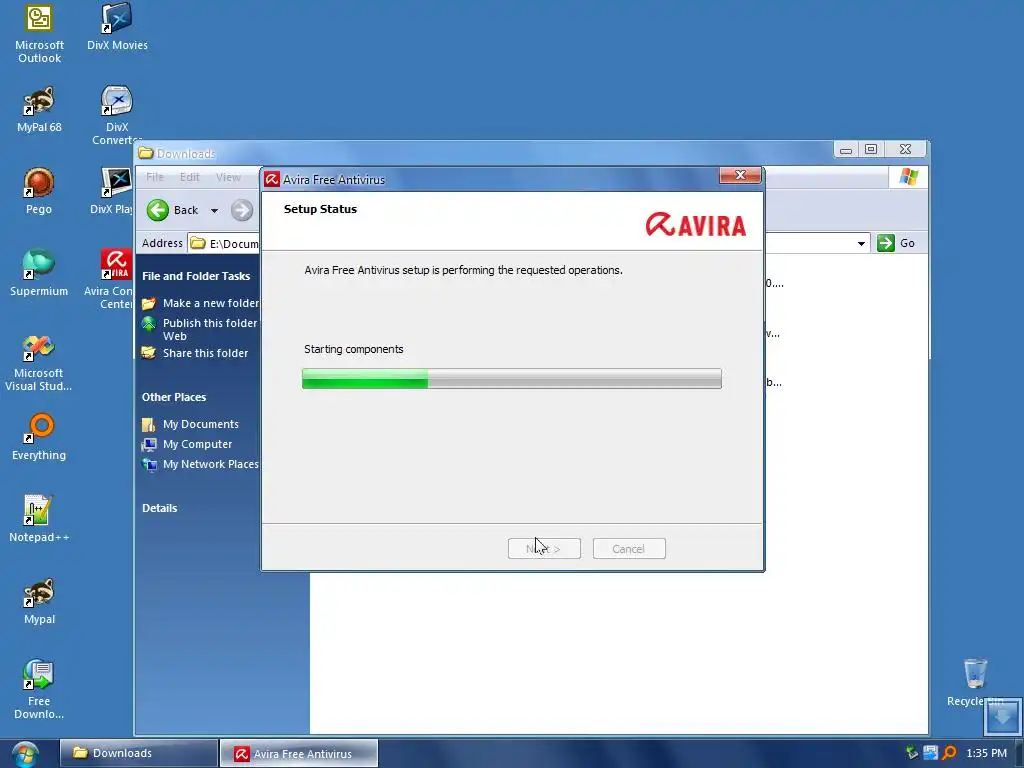
Task: Select the Mypal desktop icon
Action: click(39, 601)
